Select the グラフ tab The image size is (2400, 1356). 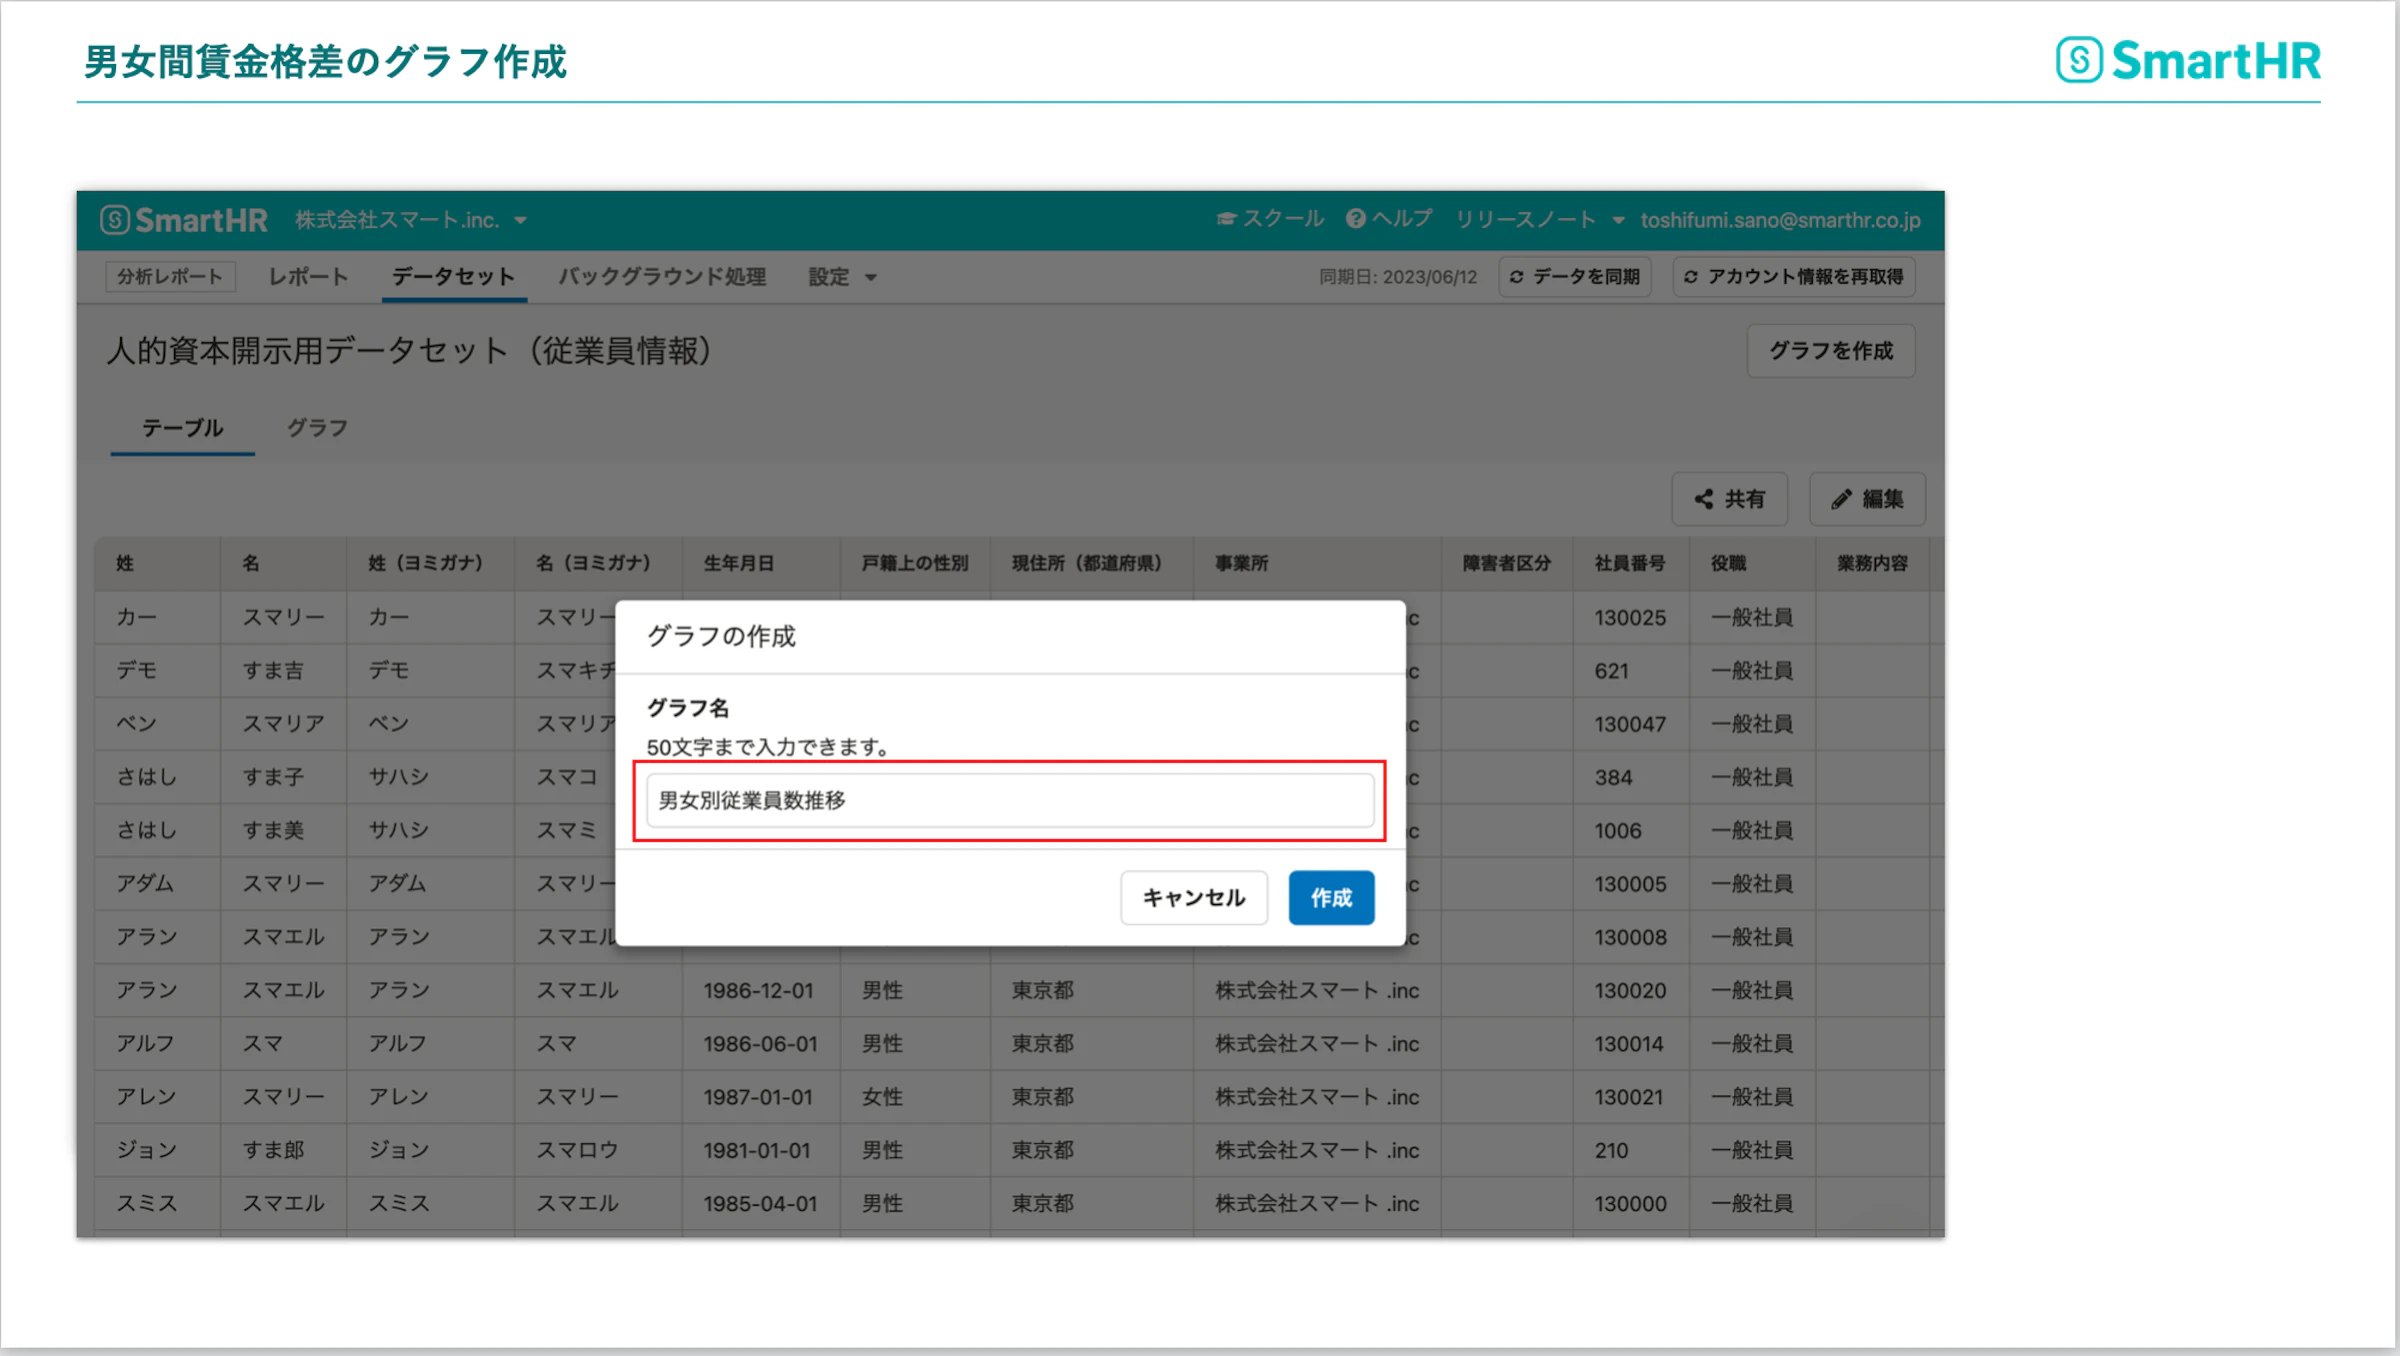pyautogui.click(x=317, y=428)
